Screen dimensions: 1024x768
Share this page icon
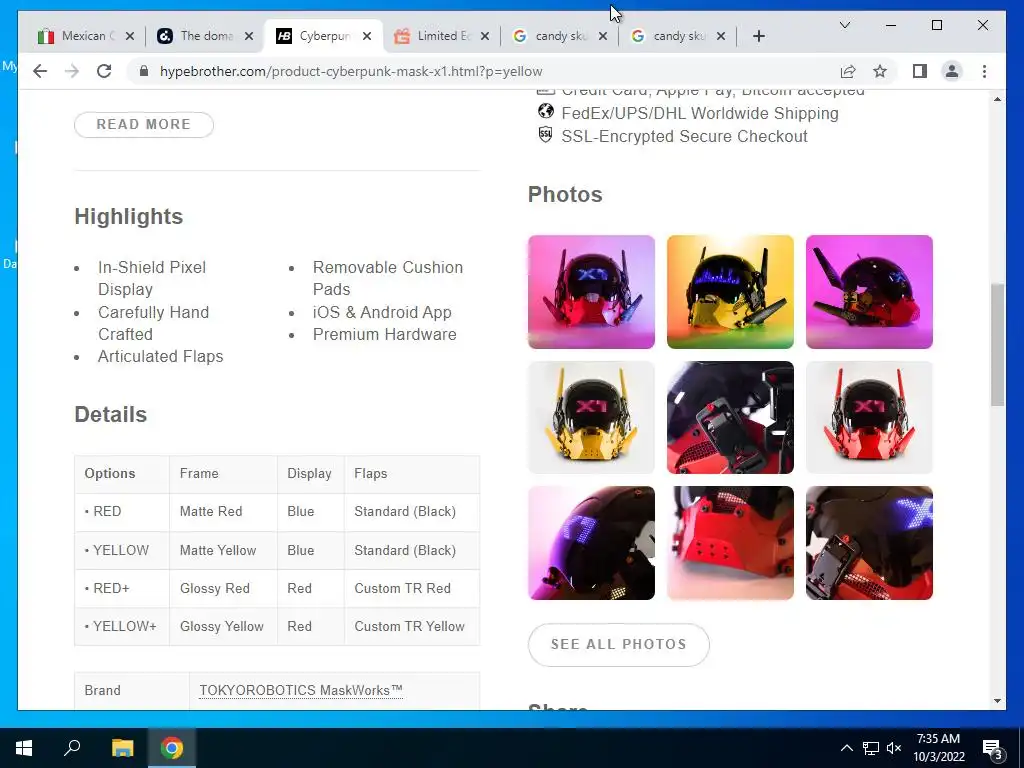(x=848, y=71)
